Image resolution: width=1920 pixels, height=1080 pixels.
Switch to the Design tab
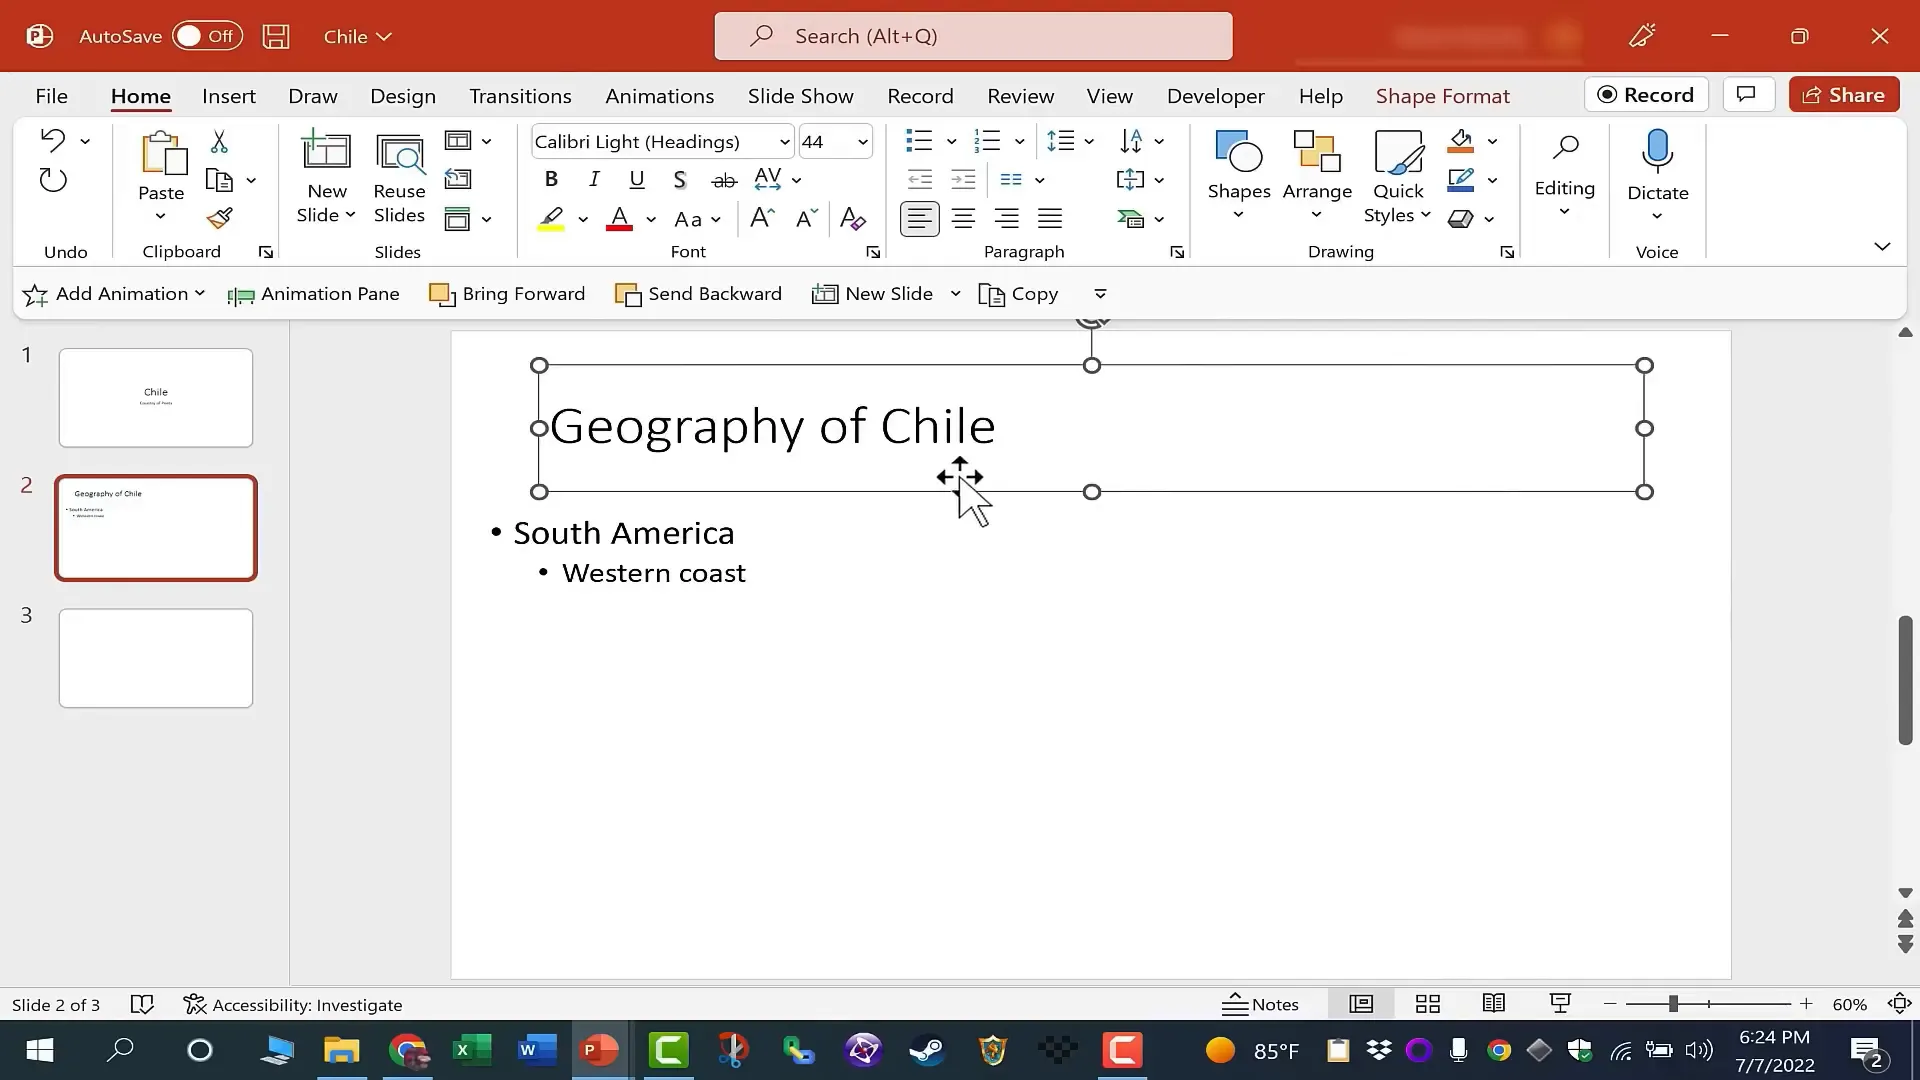point(403,96)
